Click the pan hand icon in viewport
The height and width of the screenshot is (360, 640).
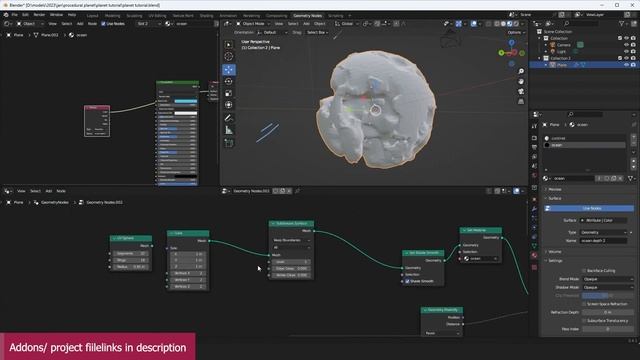click(x=521, y=81)
